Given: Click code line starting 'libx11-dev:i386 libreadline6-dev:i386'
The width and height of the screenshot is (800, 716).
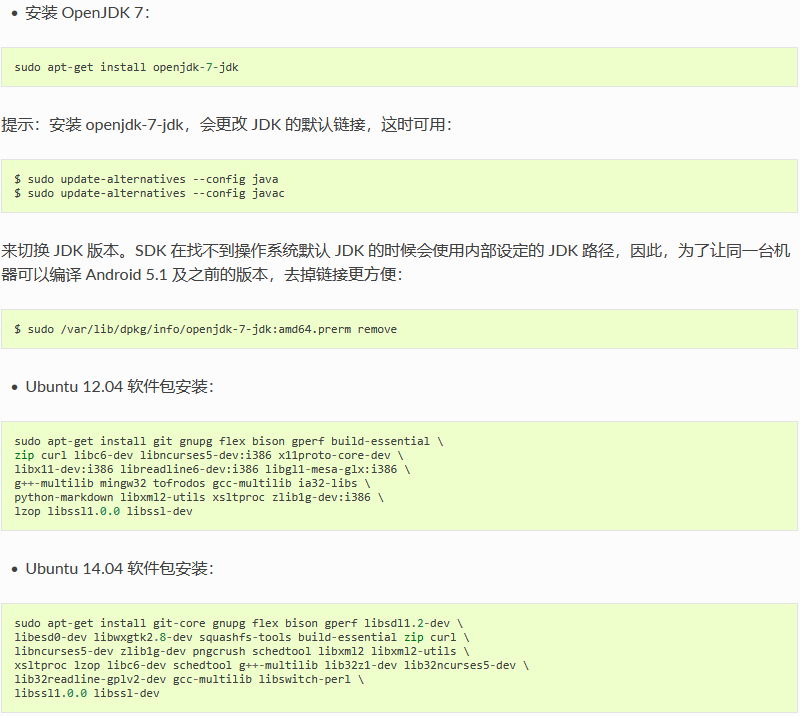Looking at the screenshot, I should [x=212, y=469].
